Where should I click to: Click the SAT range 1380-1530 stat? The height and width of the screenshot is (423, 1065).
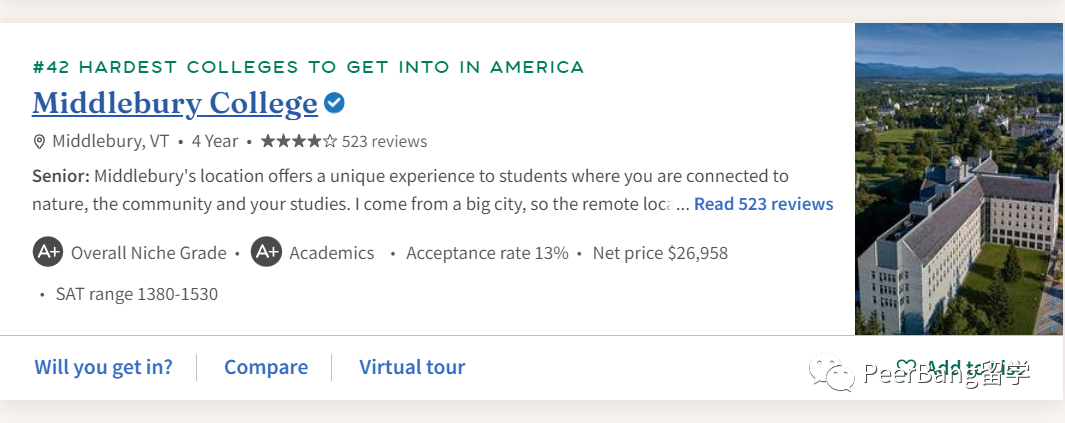137,294
